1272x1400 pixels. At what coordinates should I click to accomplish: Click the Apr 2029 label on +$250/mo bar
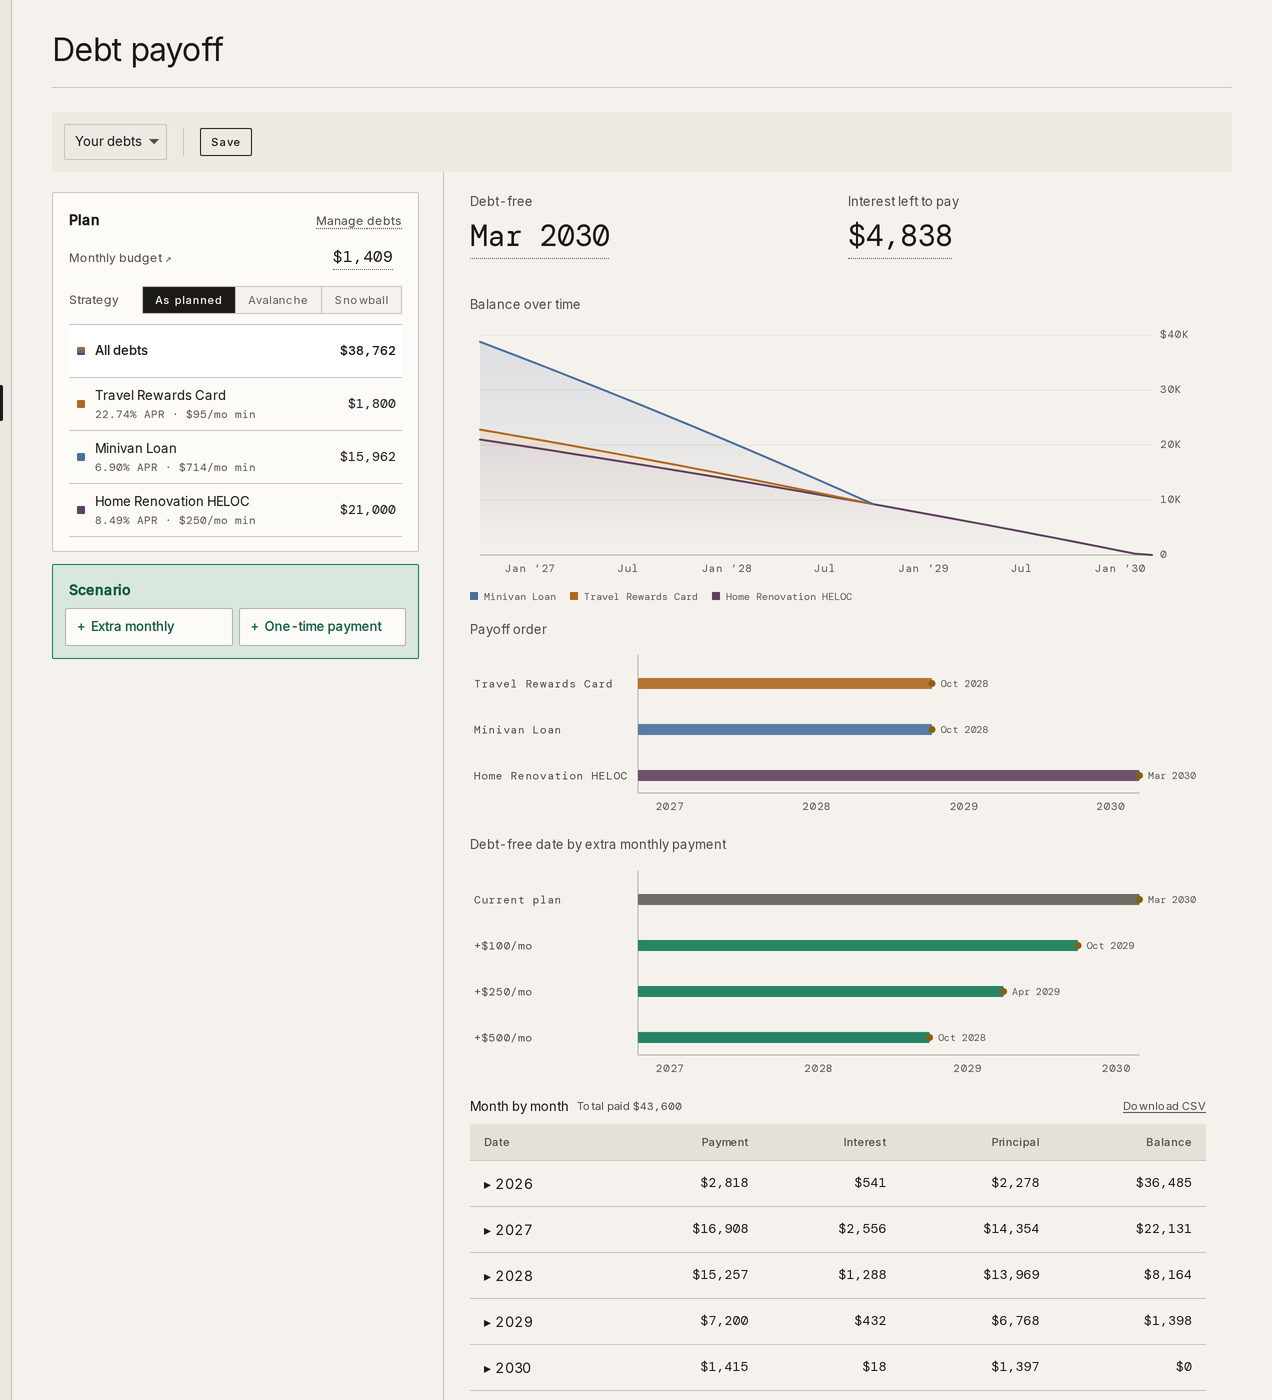pyautogui.click(x=1036, y=992)
